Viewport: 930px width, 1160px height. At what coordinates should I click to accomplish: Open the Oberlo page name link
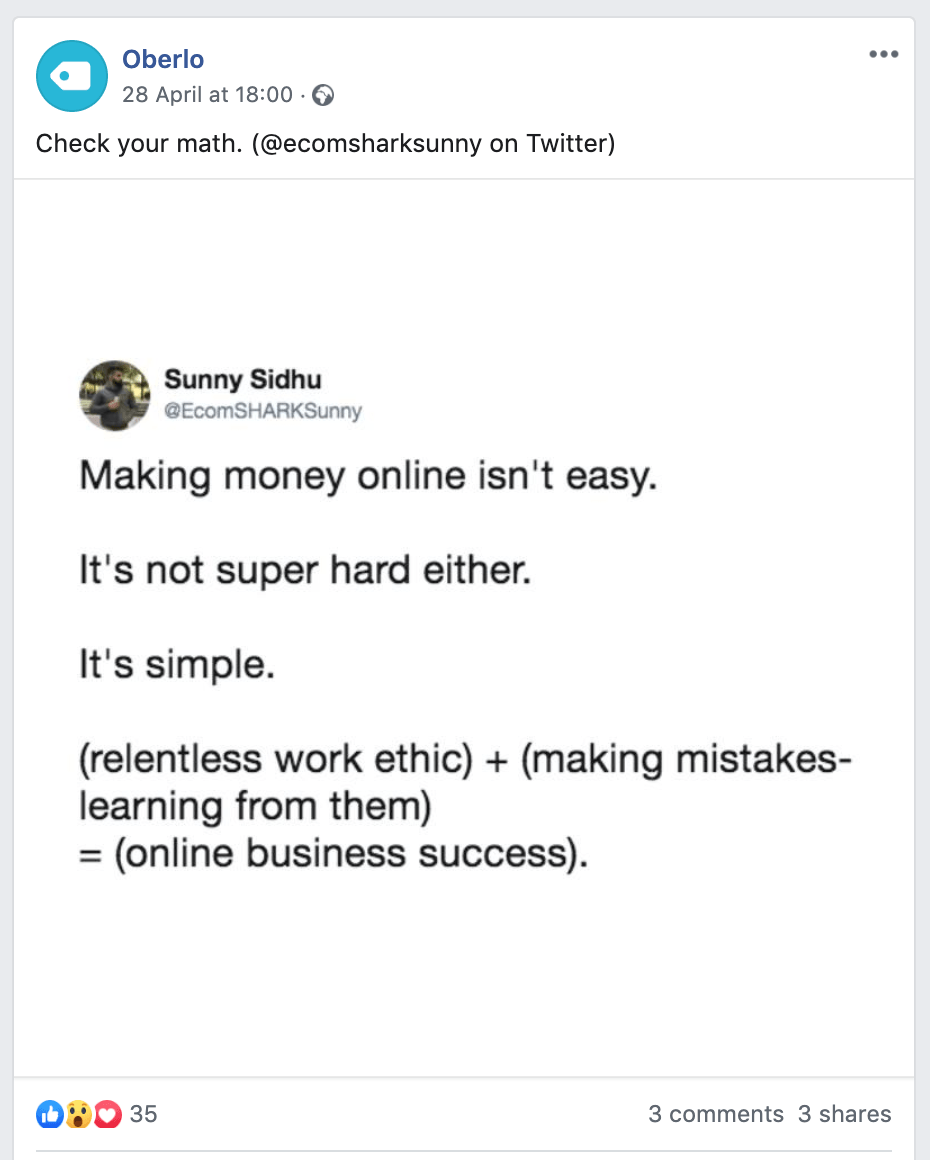(x=163, y=59)
